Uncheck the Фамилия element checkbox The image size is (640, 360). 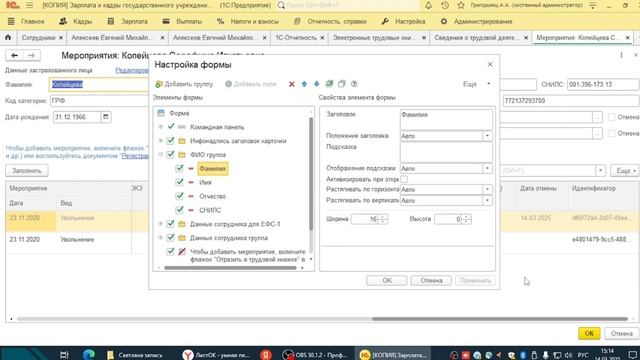coord(180,168)
